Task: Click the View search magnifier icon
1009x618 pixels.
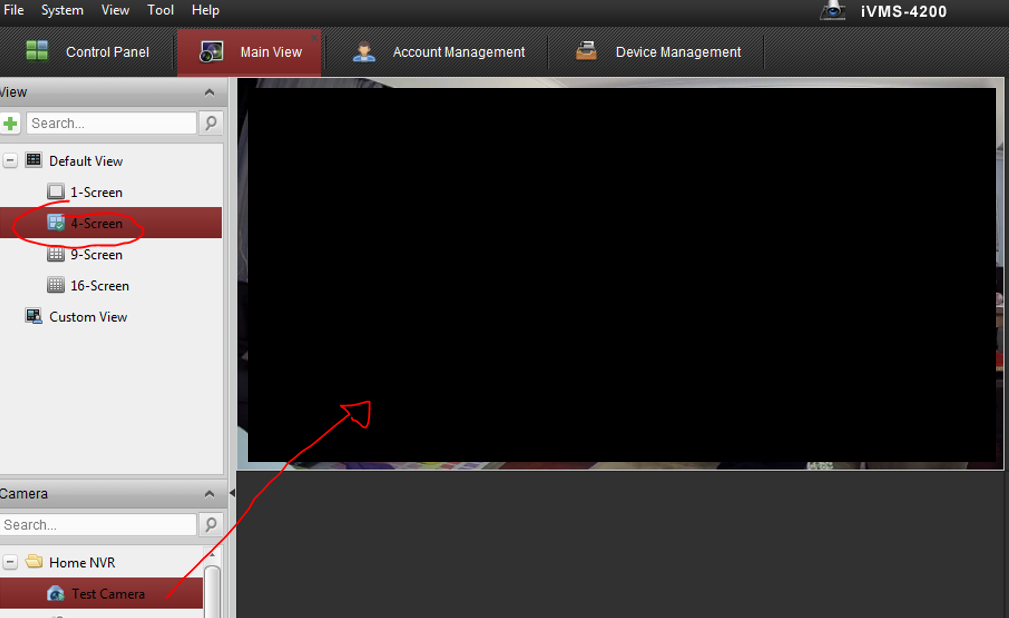Action: click(211, 123)
